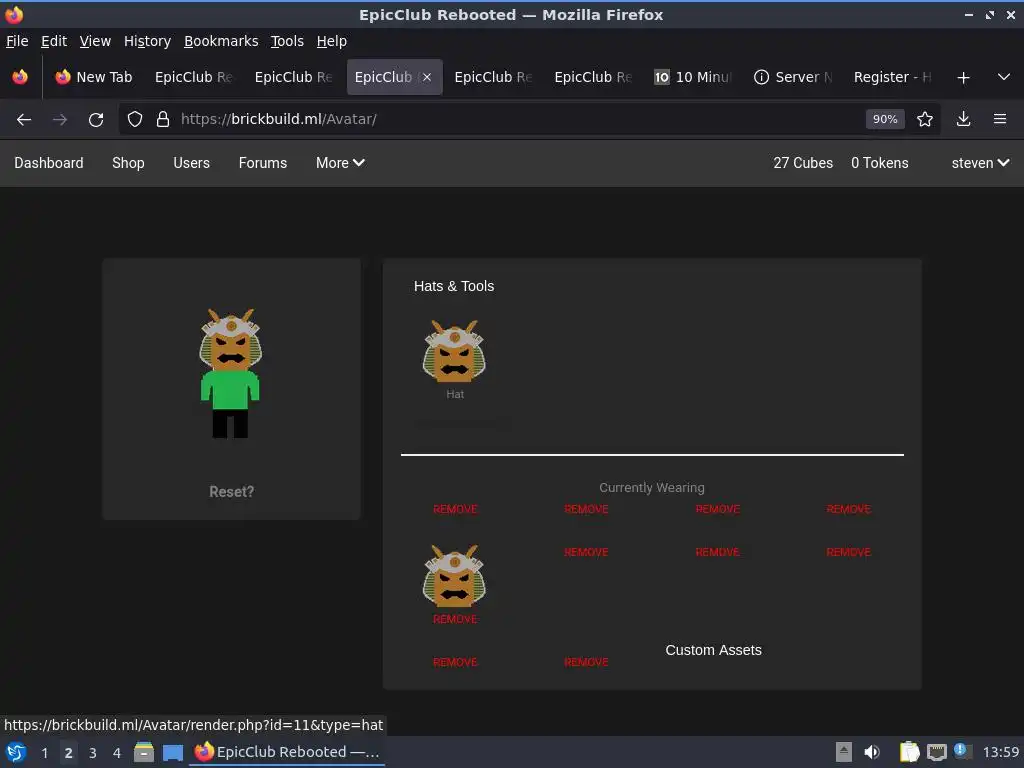Close the active EpicClub tab

(426, 77)
